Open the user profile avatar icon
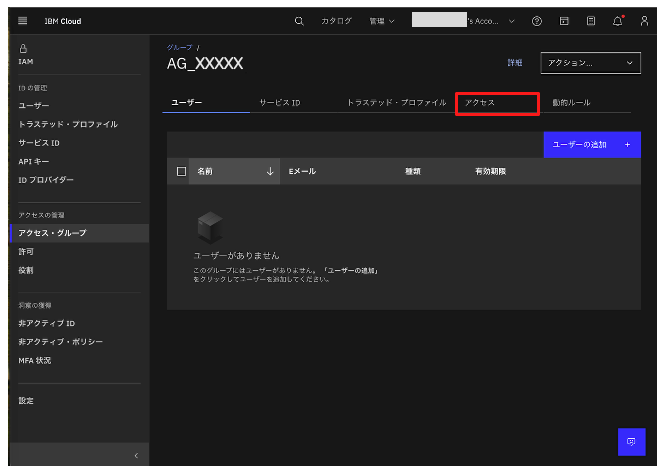664x473 pixels. coord(644,20)
